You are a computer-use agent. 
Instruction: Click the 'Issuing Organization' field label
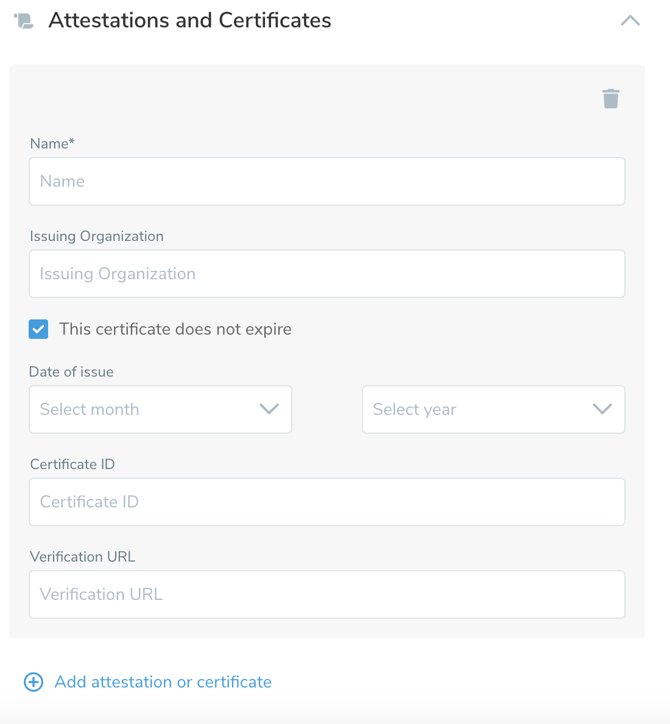pyautogui.click(x=96, y=236)
